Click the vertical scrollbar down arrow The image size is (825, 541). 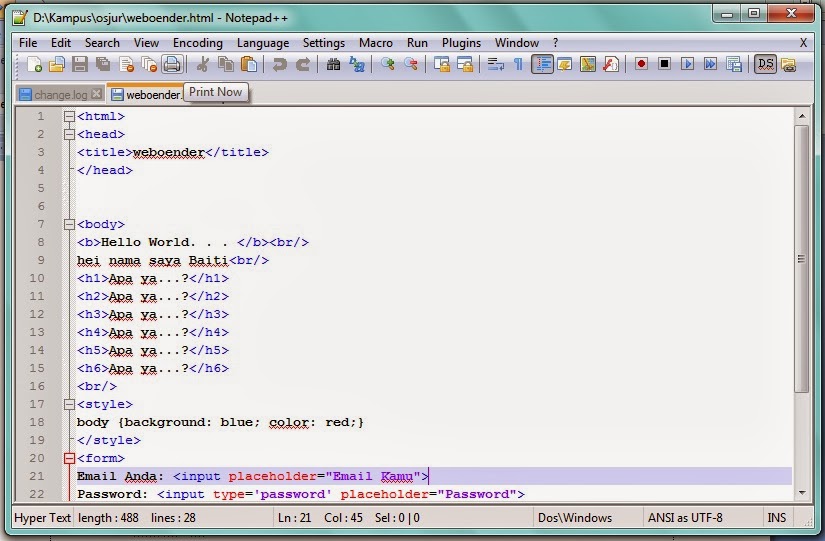coord(801,493)
